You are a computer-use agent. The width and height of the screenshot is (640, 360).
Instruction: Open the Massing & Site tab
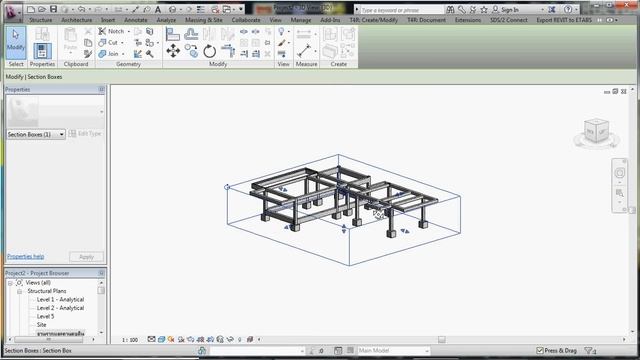click(x=204, y=20)
